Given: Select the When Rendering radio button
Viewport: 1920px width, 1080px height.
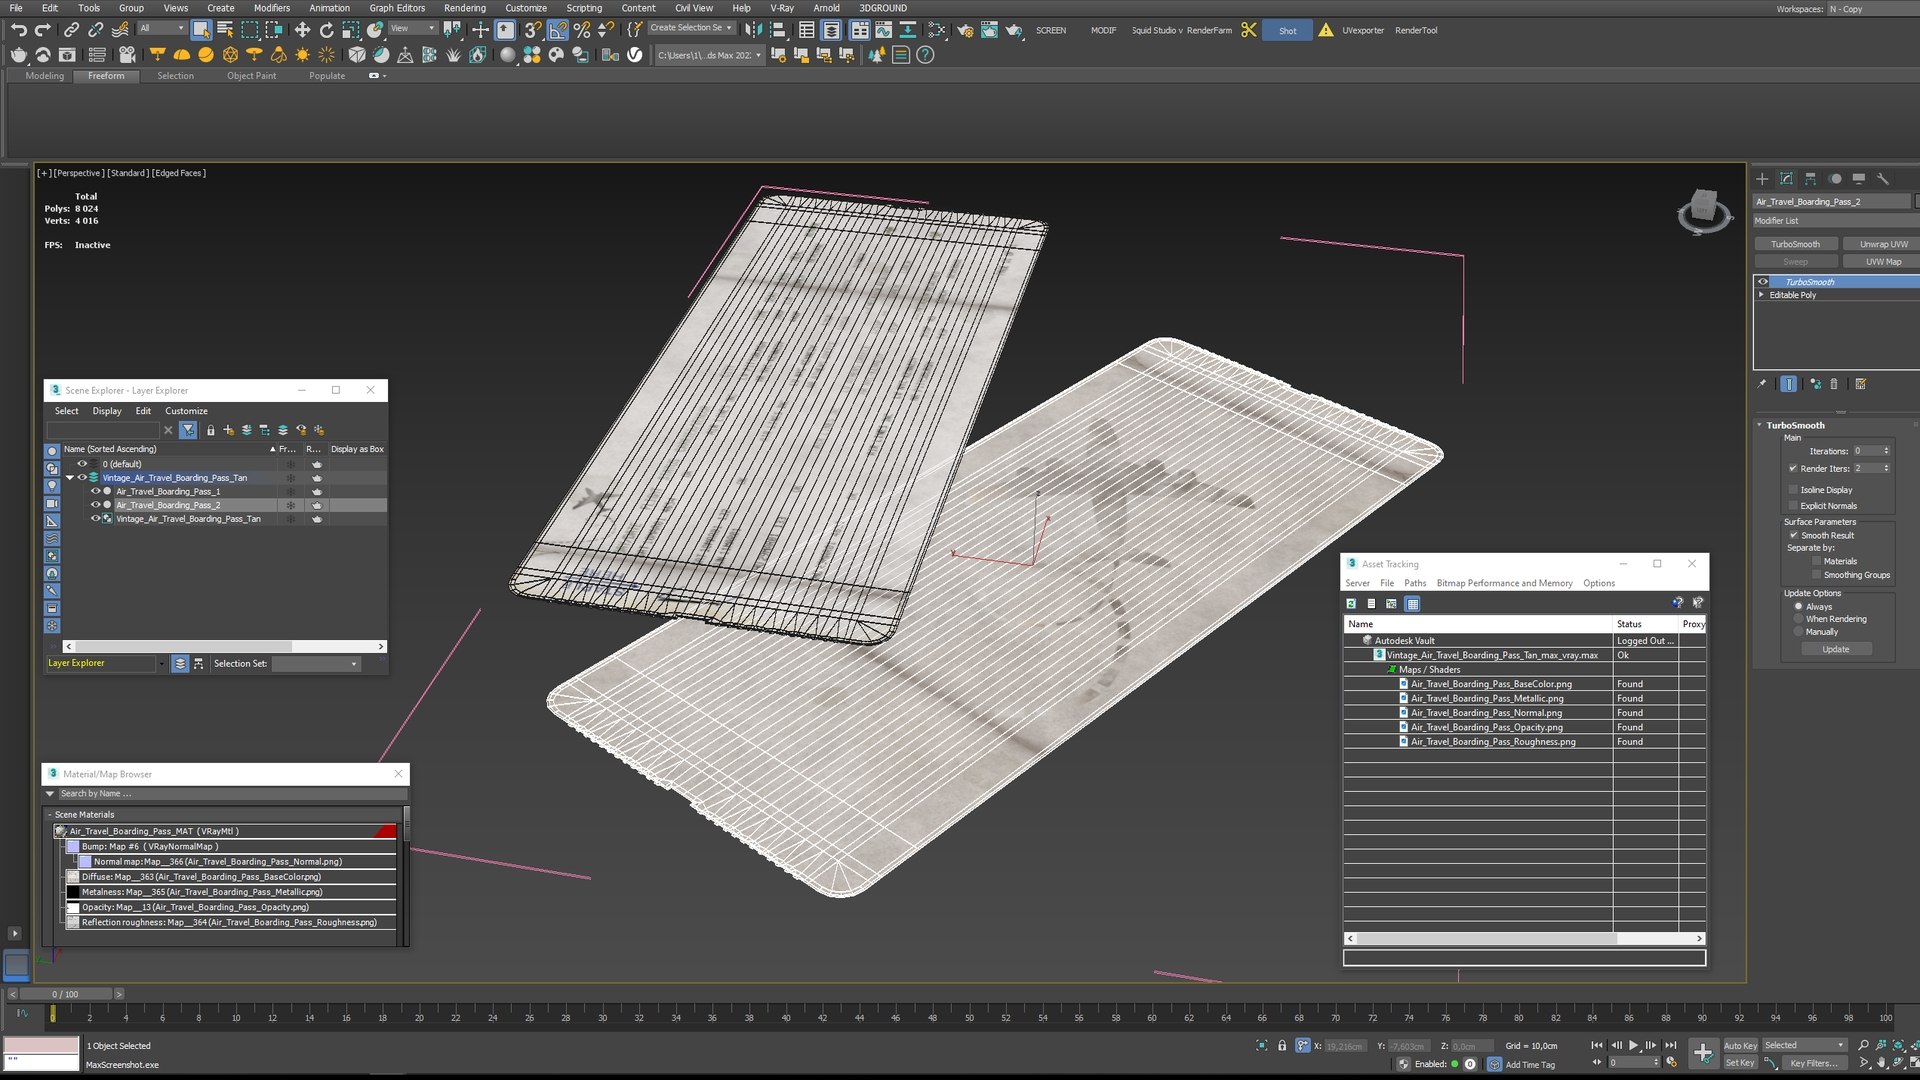Looking at the screenshot, I should [1798, 619].
